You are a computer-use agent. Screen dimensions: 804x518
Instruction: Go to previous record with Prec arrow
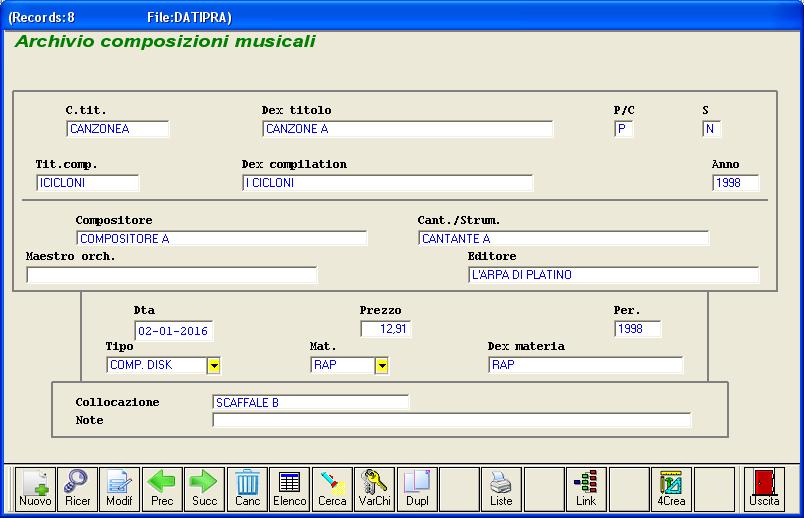coord(162,488)
